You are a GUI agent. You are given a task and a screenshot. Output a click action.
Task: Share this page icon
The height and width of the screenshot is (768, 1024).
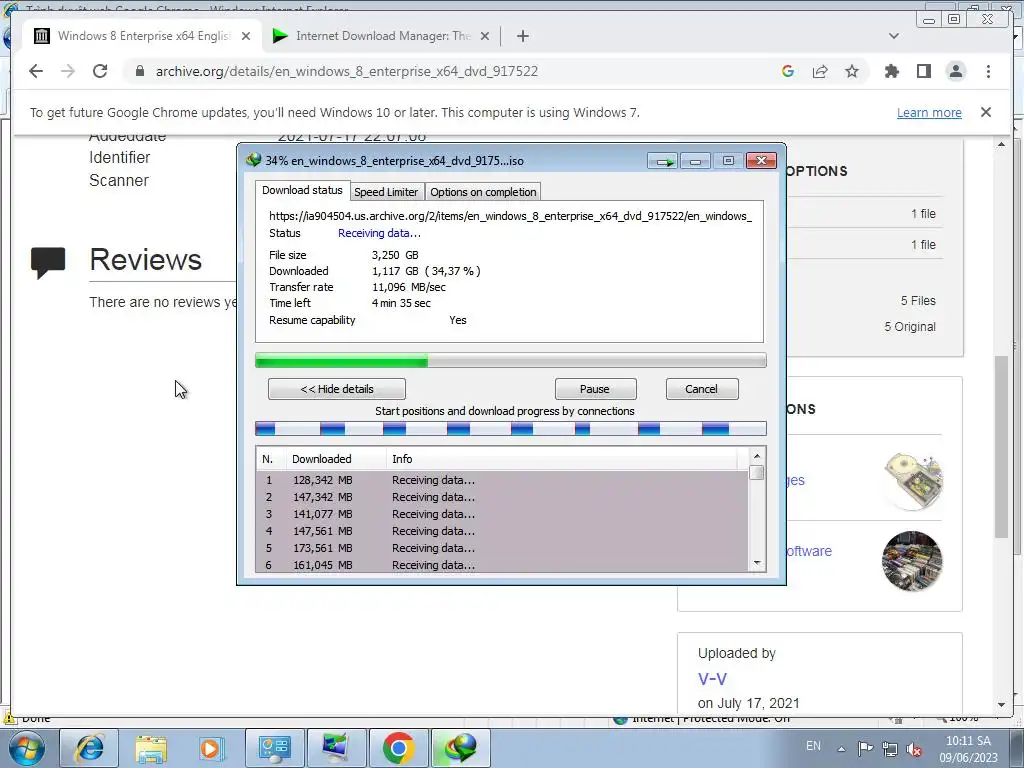(820, 71)
